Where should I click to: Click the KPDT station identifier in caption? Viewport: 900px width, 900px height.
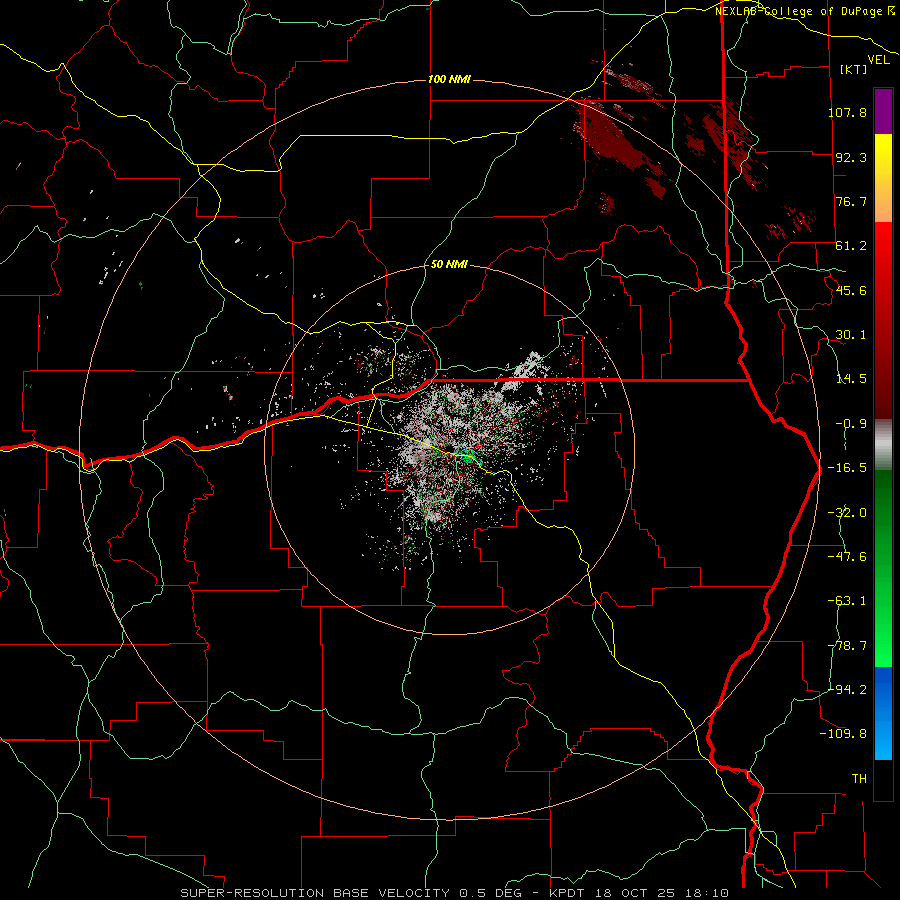tap(568, 893)
